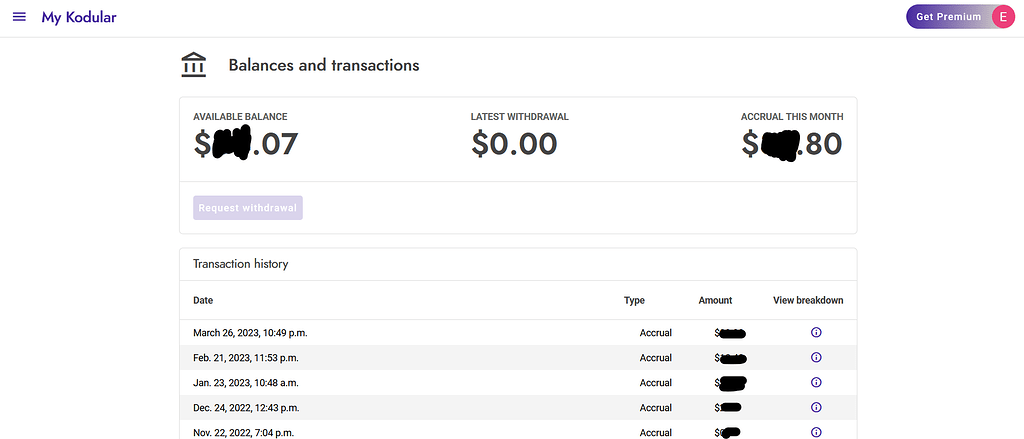1024x439 pixels.
Task: Click Accrual type in Nov. 22 row
Action: click(x=656, y=432)
